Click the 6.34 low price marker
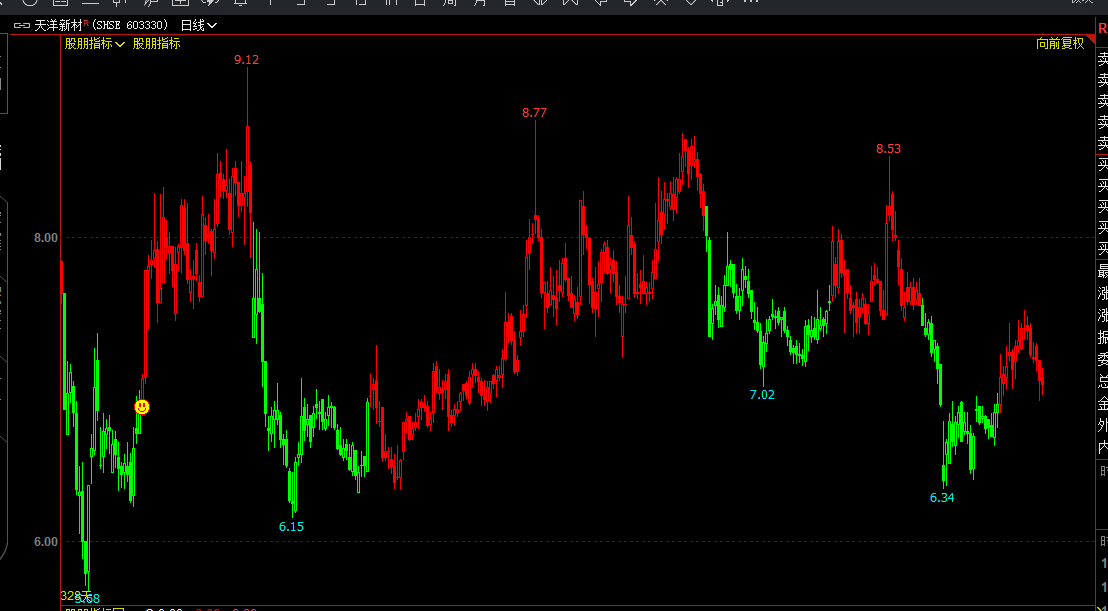 tap(942, 498)
